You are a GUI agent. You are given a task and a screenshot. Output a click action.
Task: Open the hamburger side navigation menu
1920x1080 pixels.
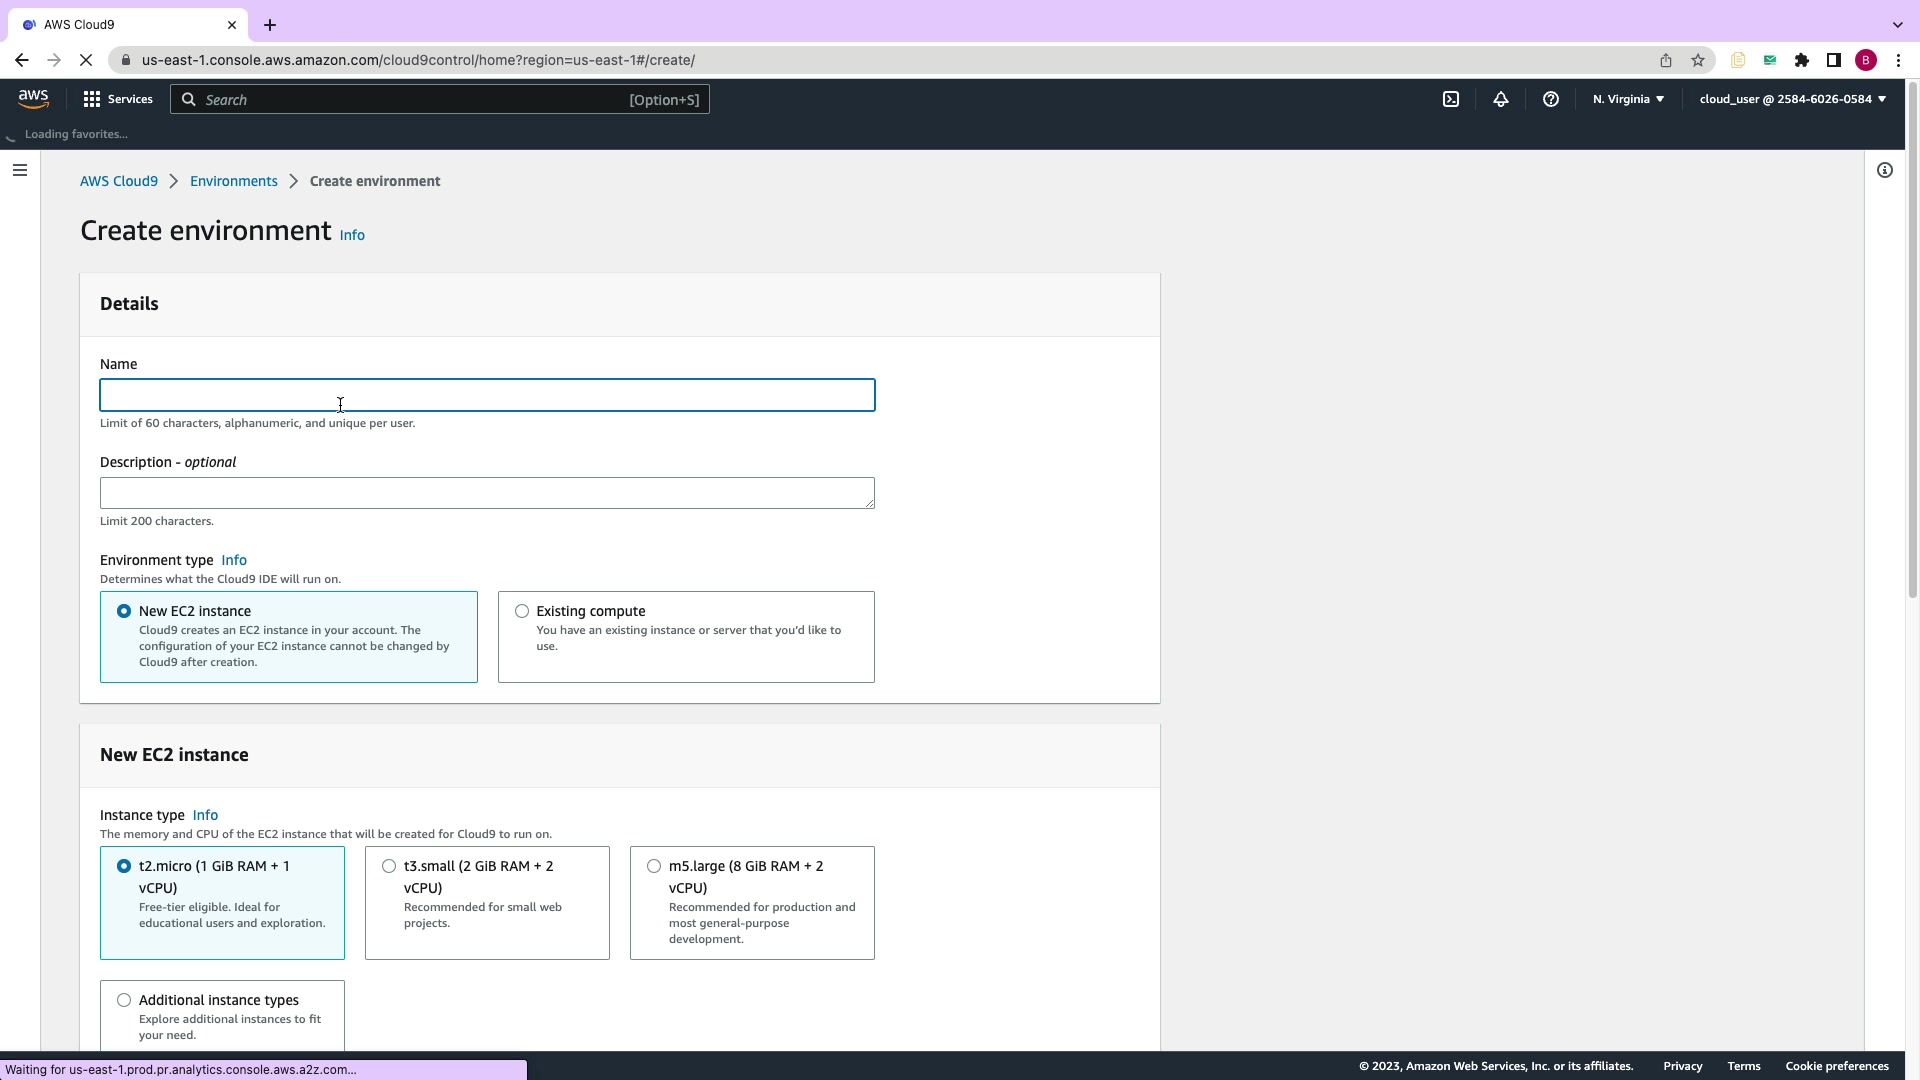(19, 170)
